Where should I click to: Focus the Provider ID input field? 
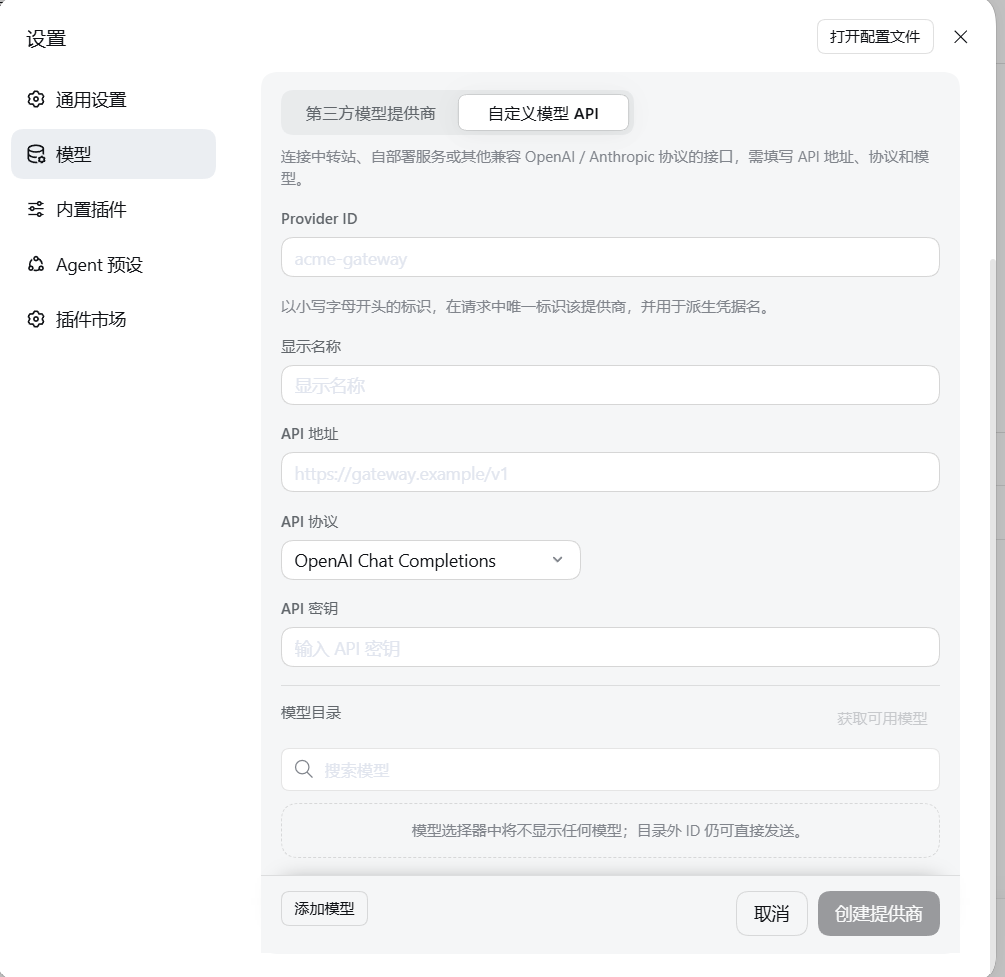[x=610, y=258]
